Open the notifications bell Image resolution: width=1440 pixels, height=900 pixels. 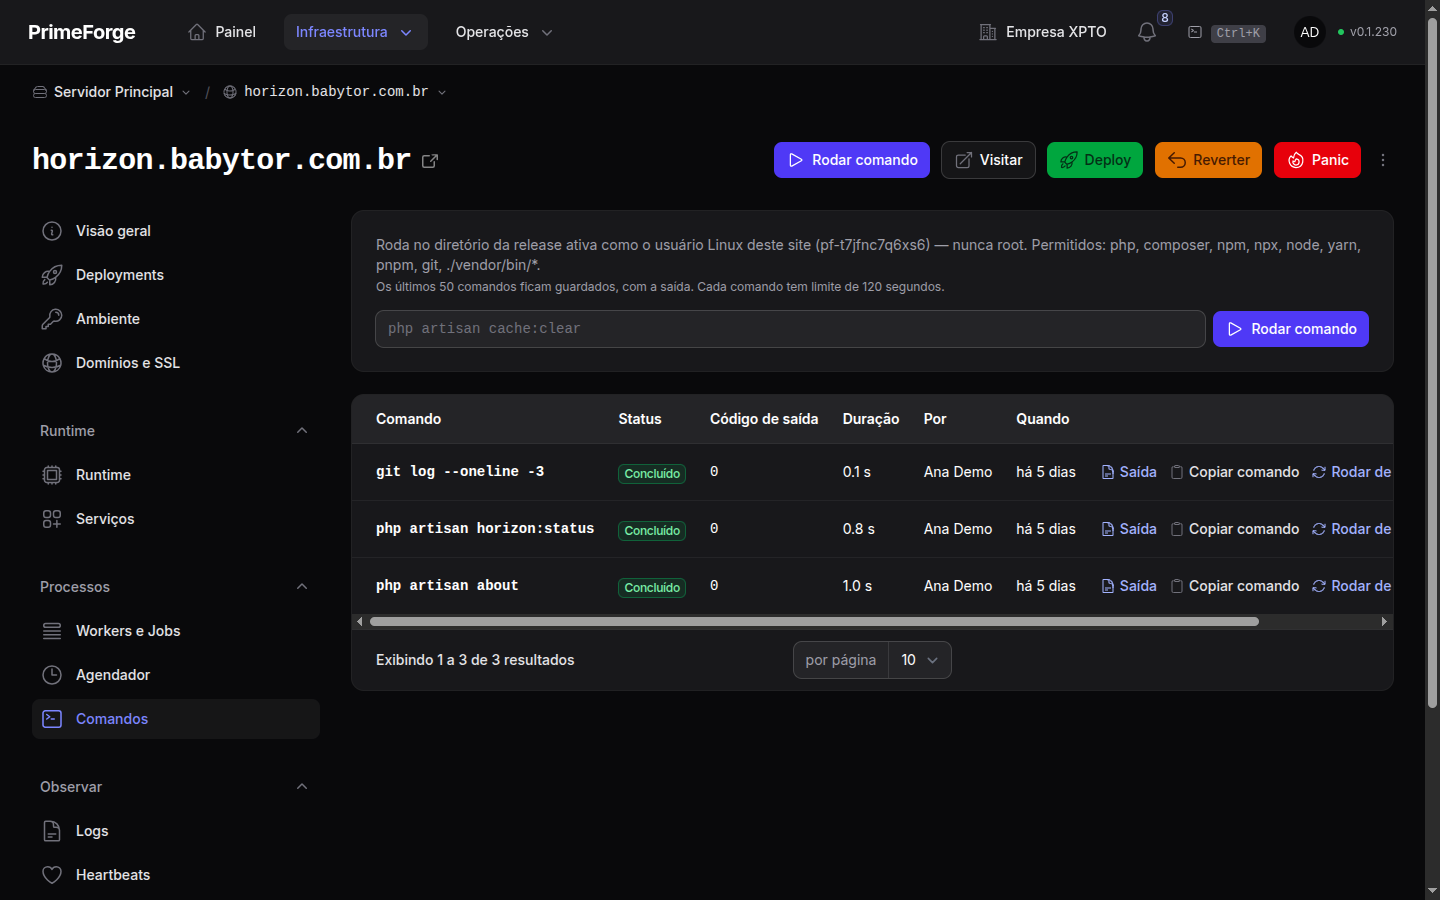(1147, 32)
